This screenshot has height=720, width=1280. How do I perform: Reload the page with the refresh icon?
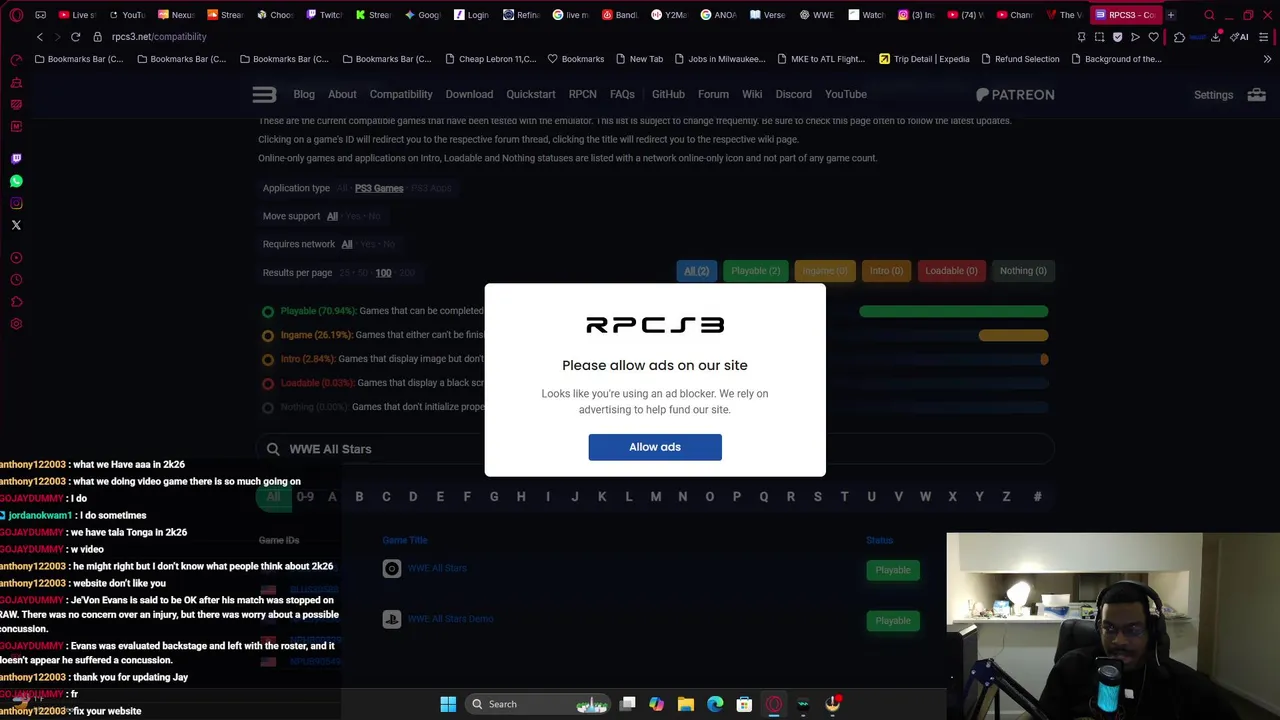76,37
